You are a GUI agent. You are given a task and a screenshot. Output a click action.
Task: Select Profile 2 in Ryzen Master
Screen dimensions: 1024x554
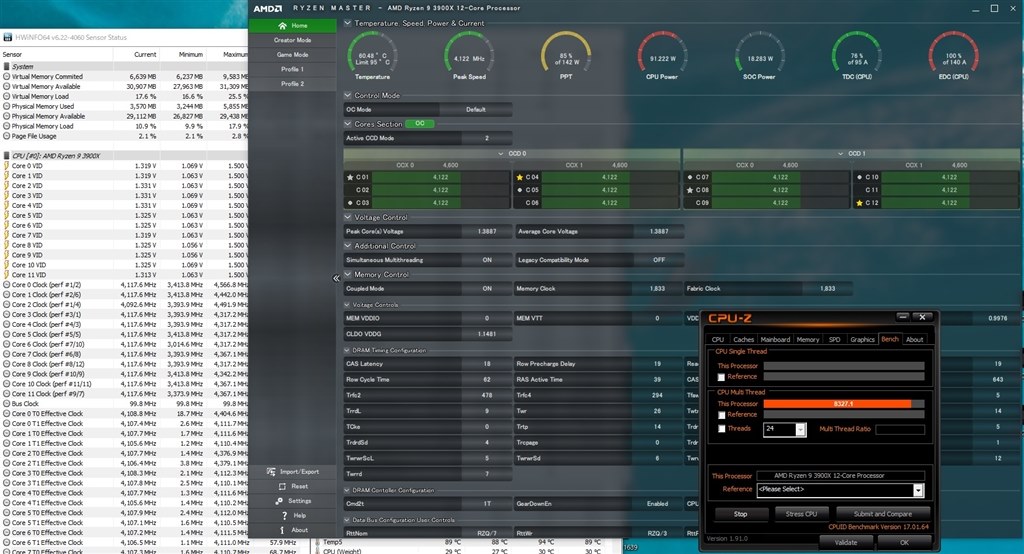[292, 84]
